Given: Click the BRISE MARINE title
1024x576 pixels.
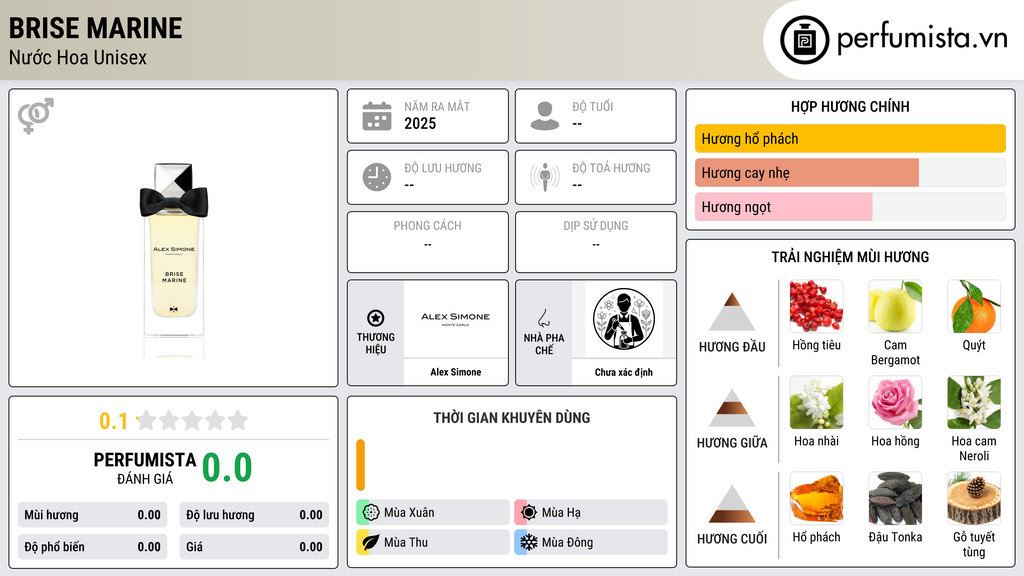Looking at the screenshot, I should click(x=95, y=28).
